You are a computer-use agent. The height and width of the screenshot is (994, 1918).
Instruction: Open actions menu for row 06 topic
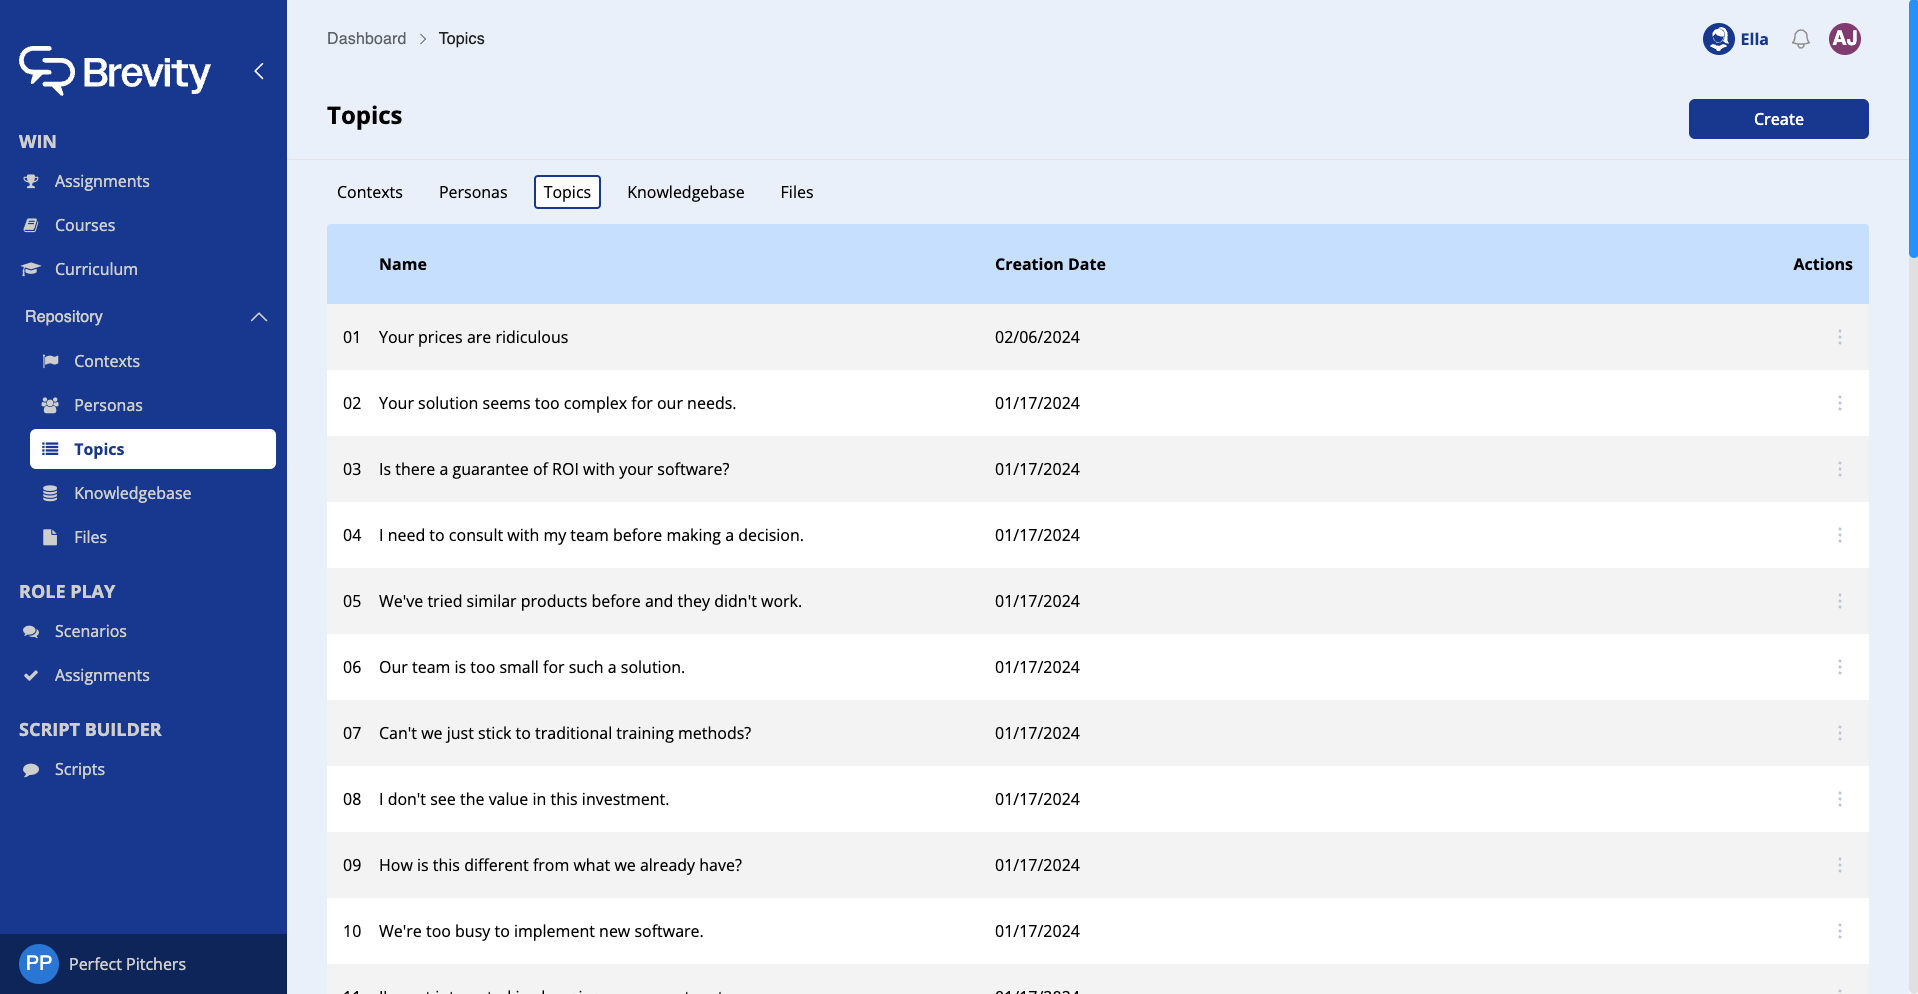tap(1839, 667)
